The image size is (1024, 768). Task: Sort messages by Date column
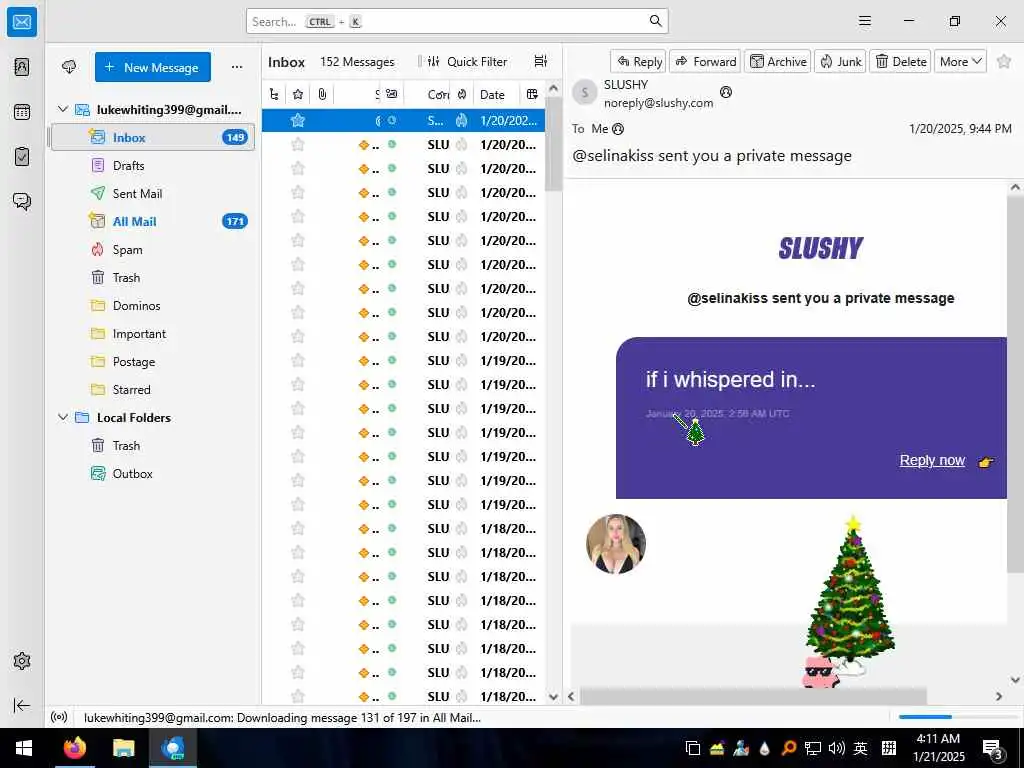(492, 95)
